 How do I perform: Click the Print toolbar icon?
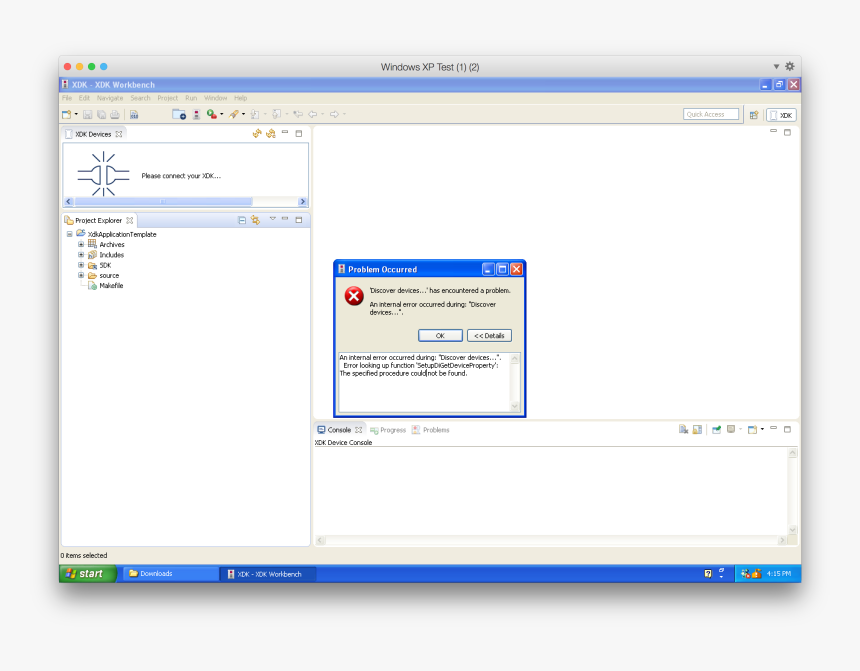[115, 114]
